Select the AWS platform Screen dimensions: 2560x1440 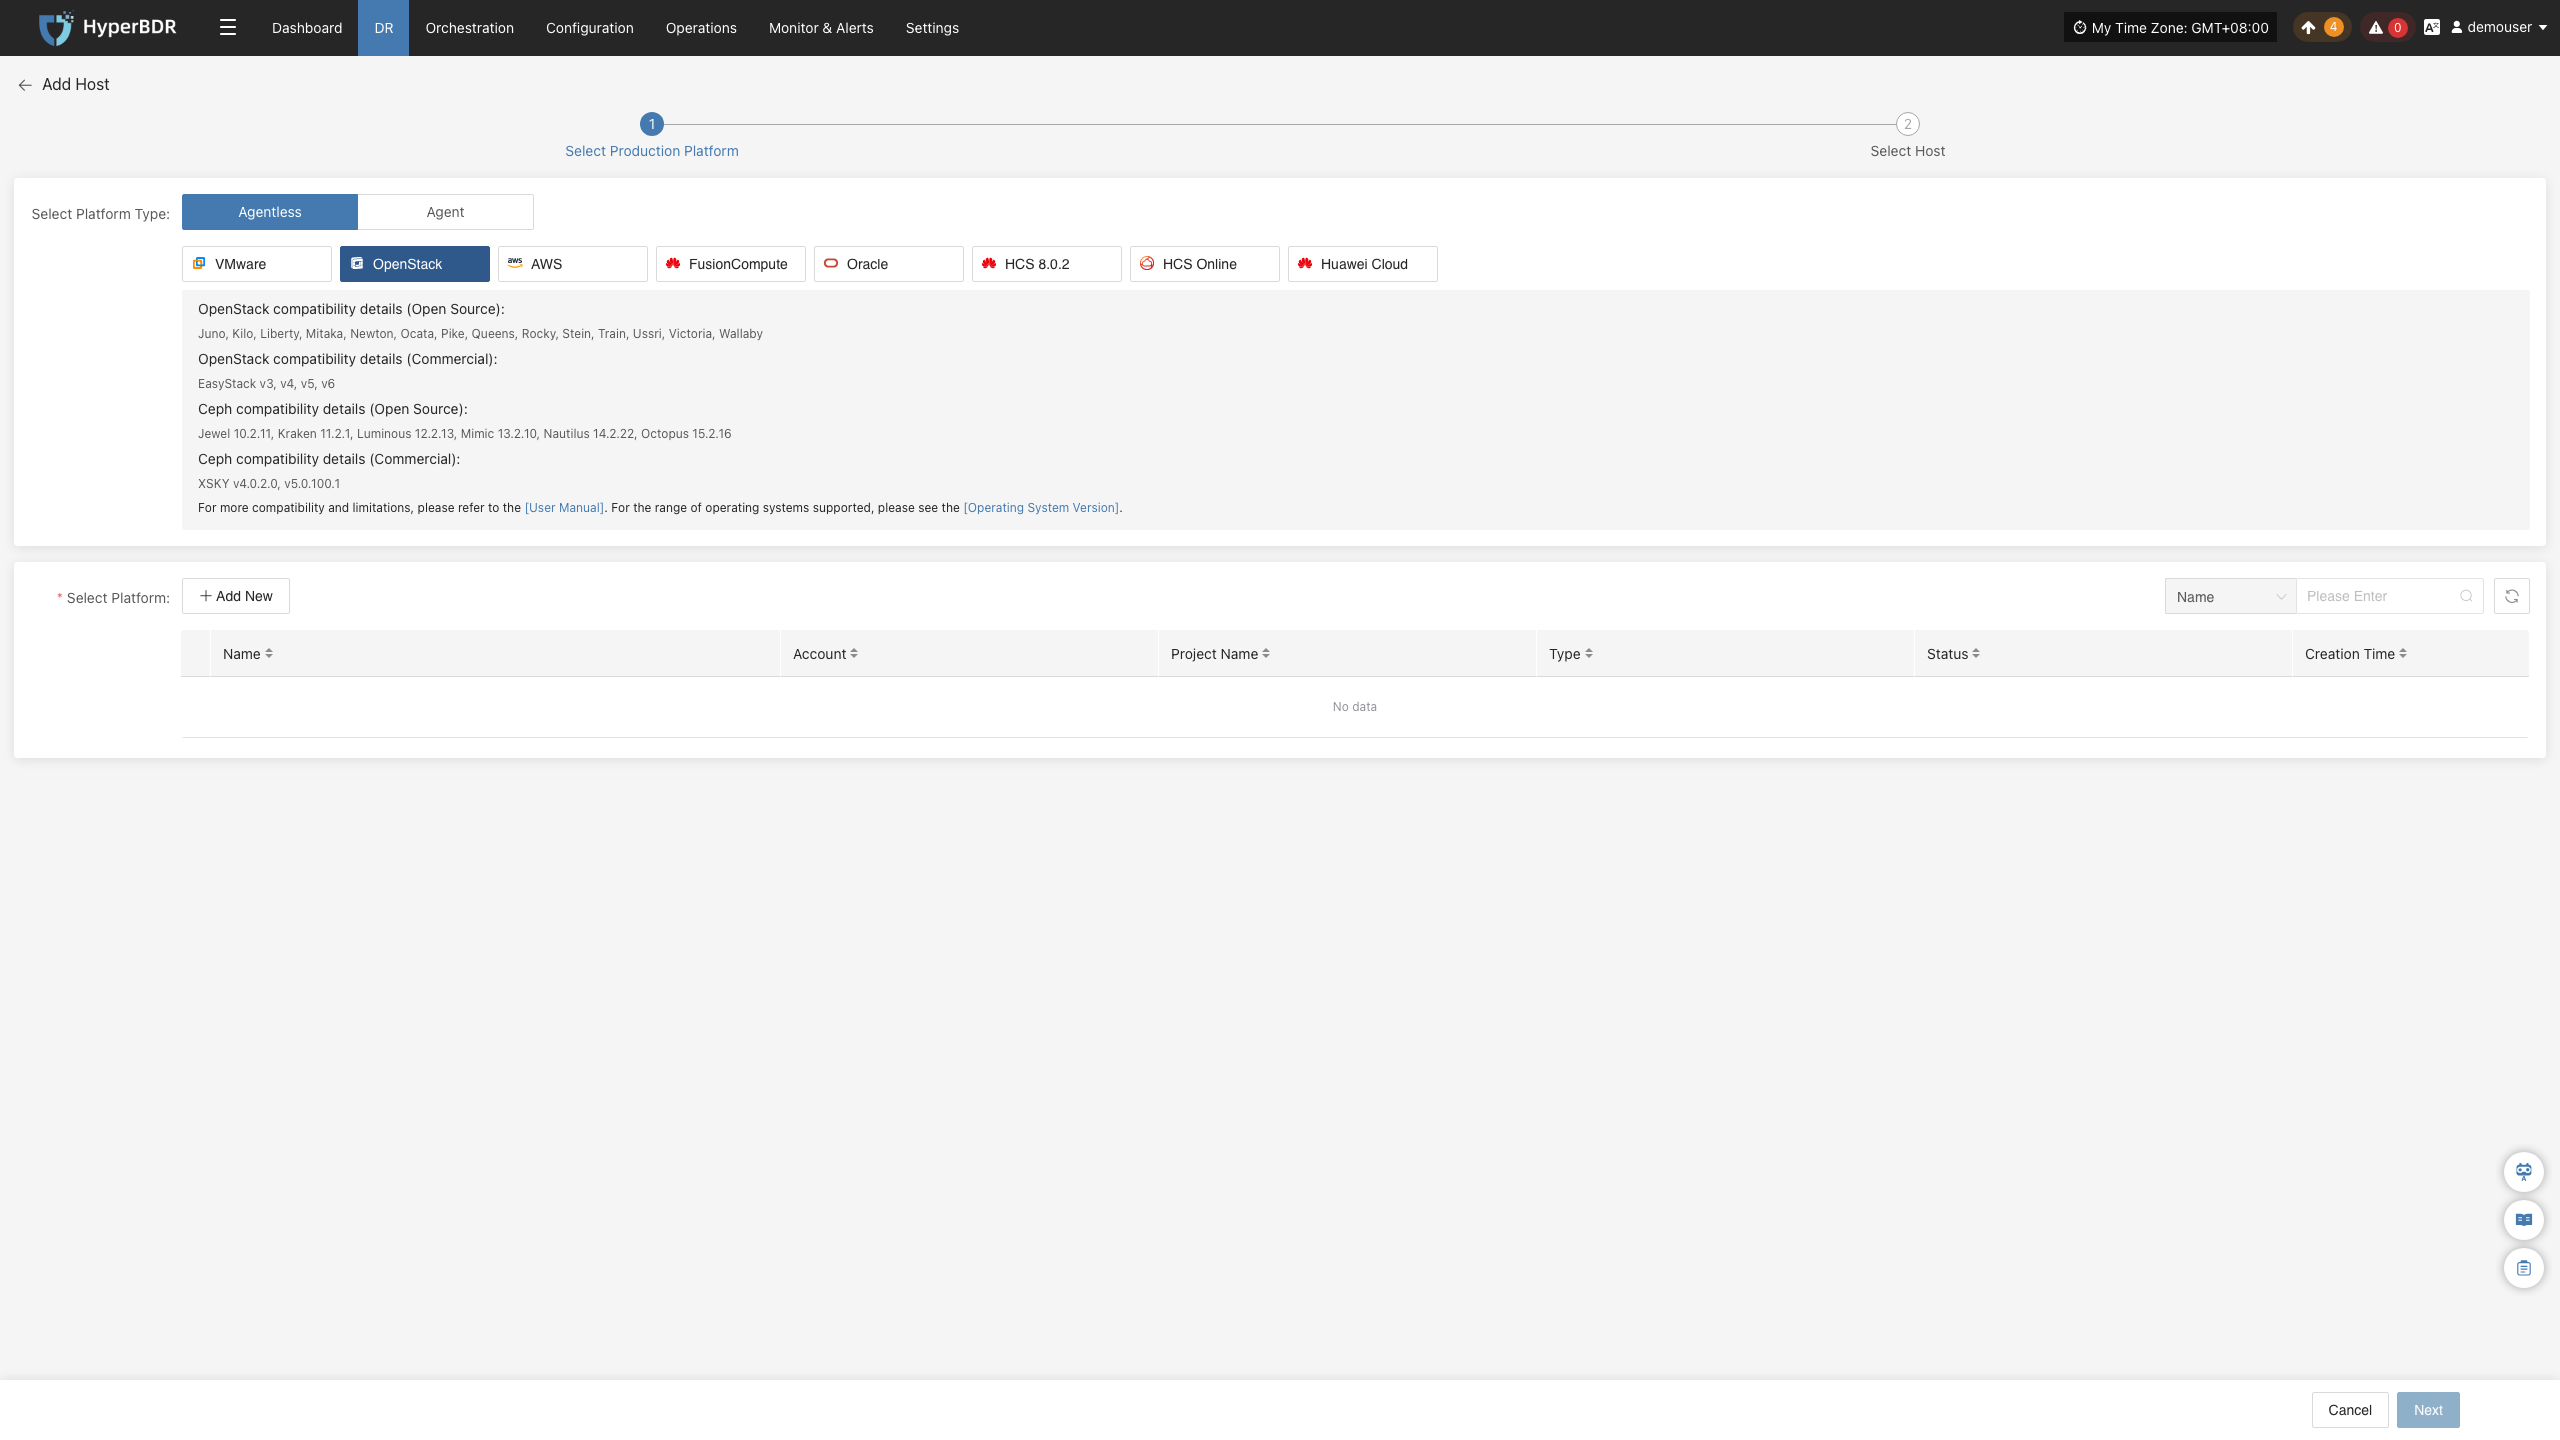coord(573,264)
